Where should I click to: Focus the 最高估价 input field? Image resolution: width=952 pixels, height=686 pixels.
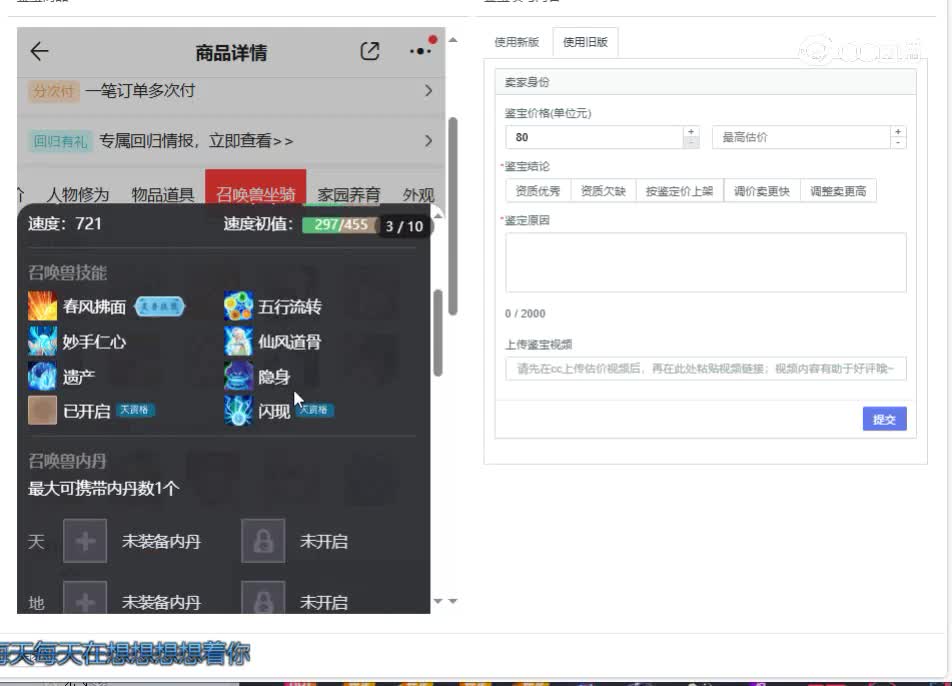[x=801, y=137]
